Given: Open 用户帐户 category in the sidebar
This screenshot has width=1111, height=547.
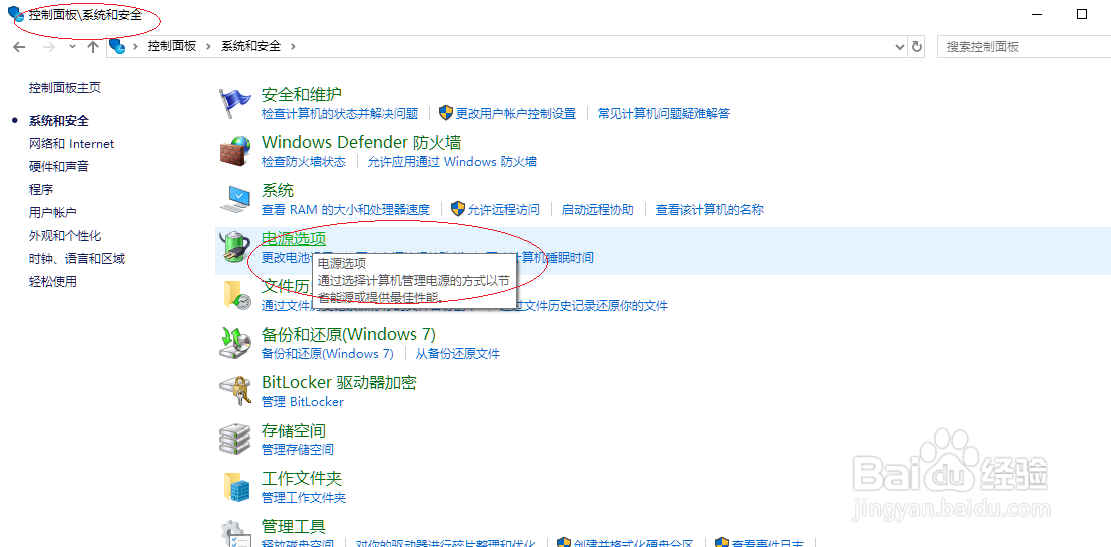Looking at the screenshot, I should 52,213.
